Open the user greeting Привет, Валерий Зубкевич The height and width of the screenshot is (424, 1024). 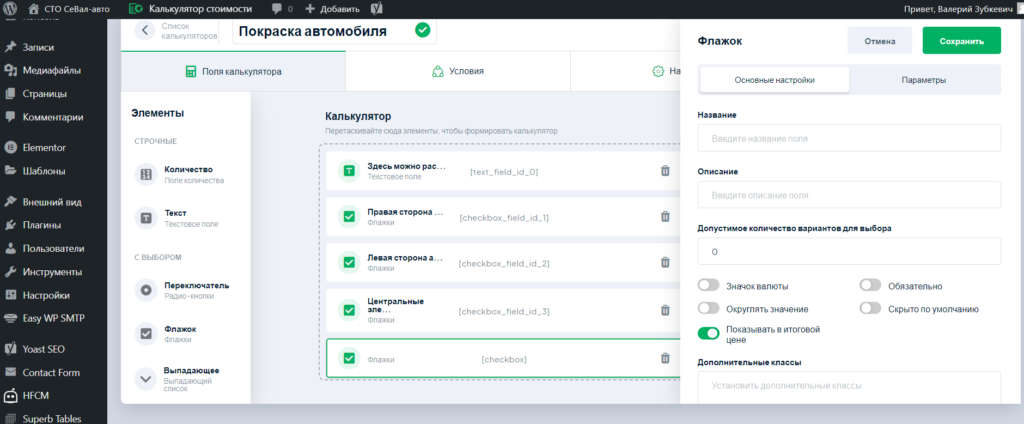958,9
